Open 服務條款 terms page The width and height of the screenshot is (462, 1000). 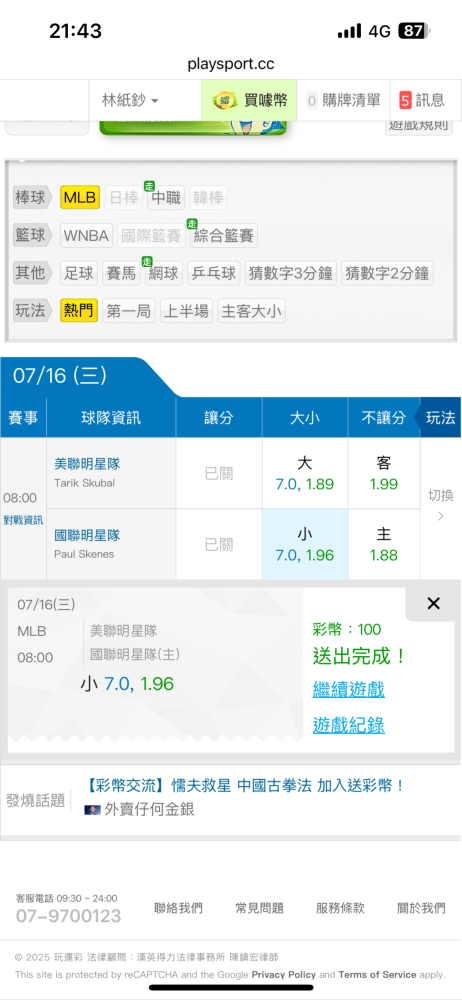[x=340, y=908]
